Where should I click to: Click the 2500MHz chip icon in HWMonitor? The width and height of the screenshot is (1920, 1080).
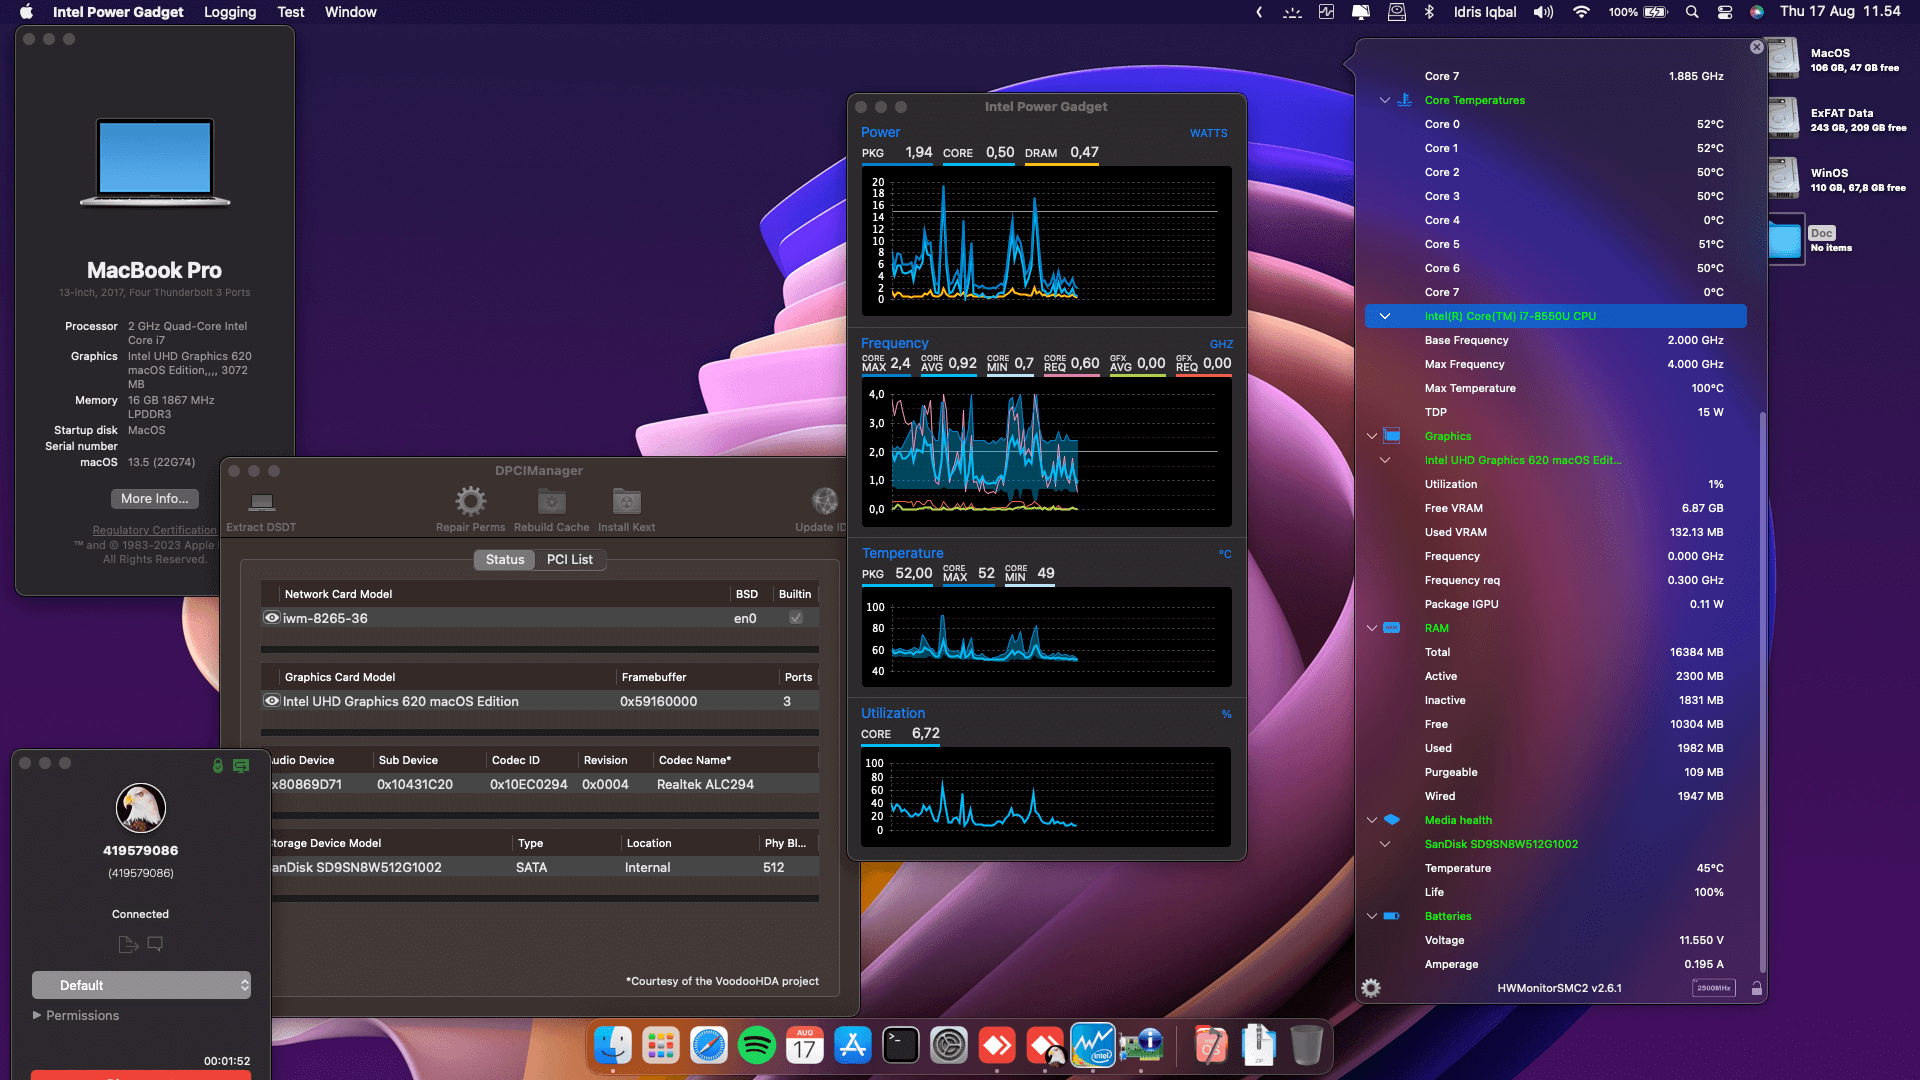tap(1713, 988)
